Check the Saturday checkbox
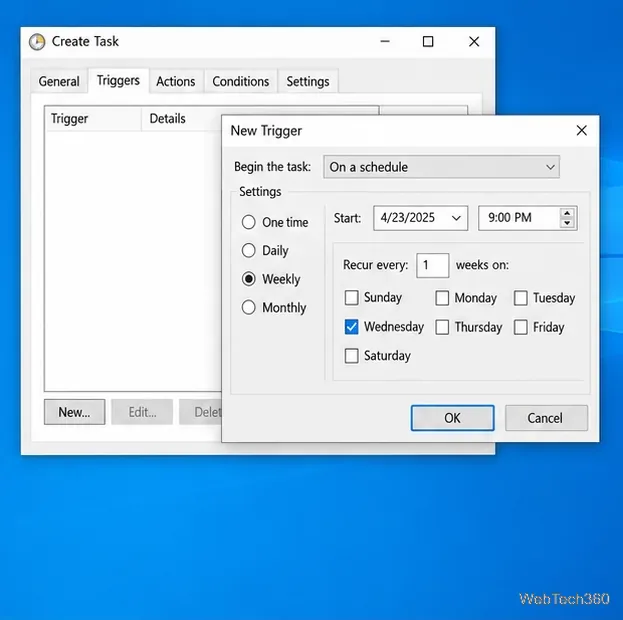 tap(352, 356)
